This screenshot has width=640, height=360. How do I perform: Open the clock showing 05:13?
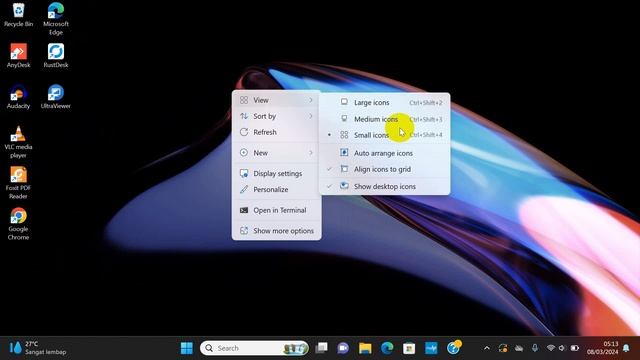point(603,348)
